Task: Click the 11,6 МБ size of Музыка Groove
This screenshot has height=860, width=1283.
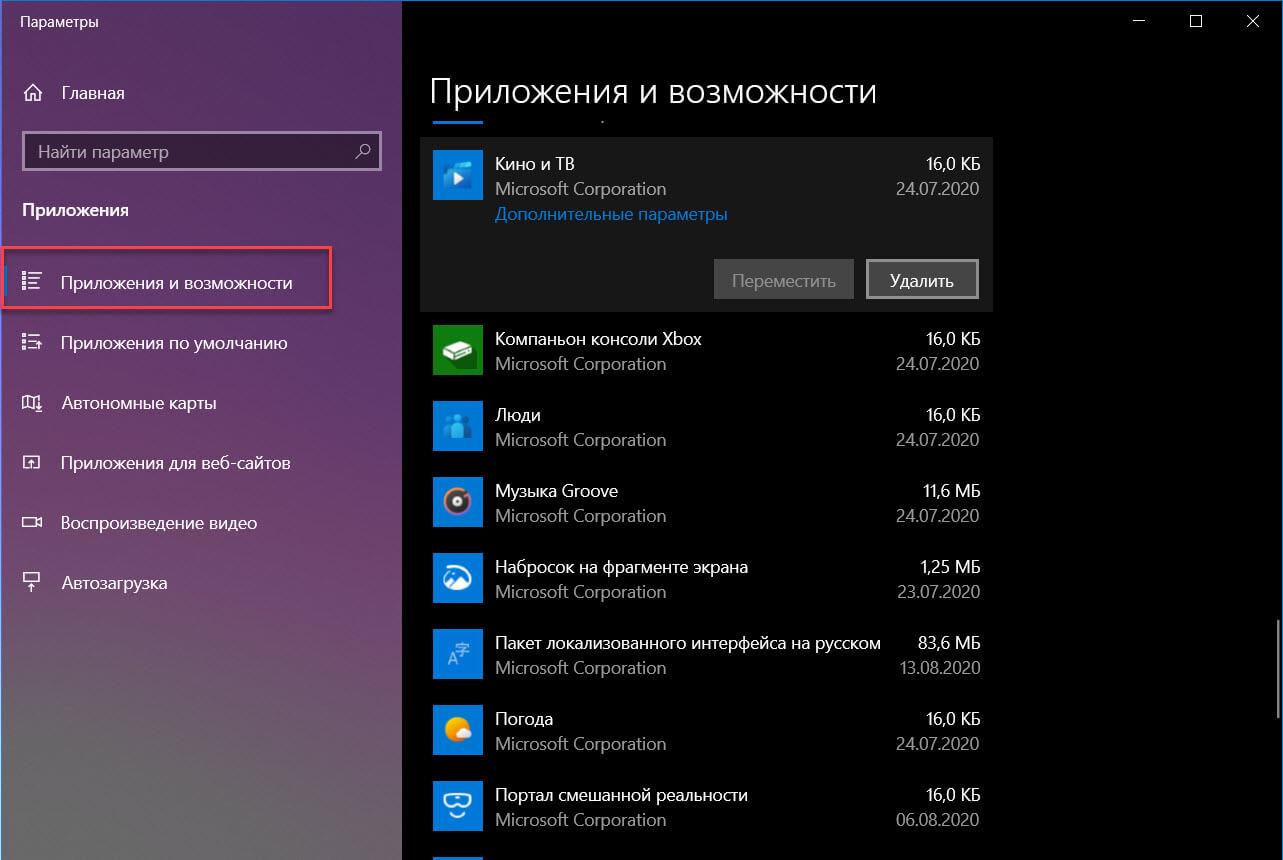Action: click(952, 491)
